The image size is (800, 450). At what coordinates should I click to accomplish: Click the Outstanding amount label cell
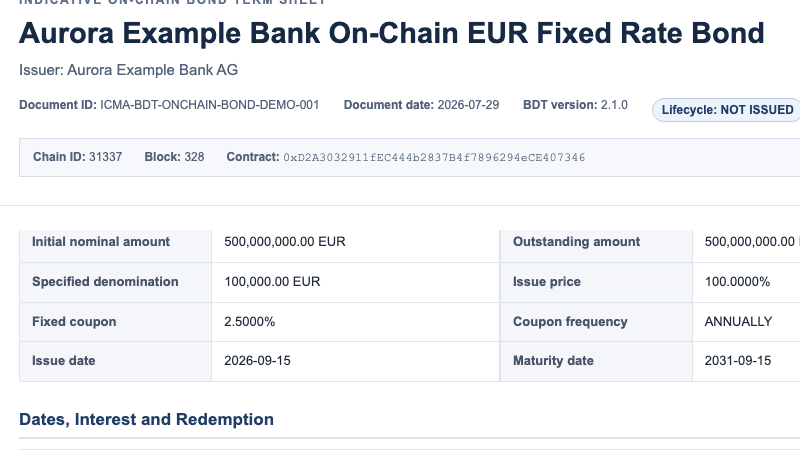[596, 242]
